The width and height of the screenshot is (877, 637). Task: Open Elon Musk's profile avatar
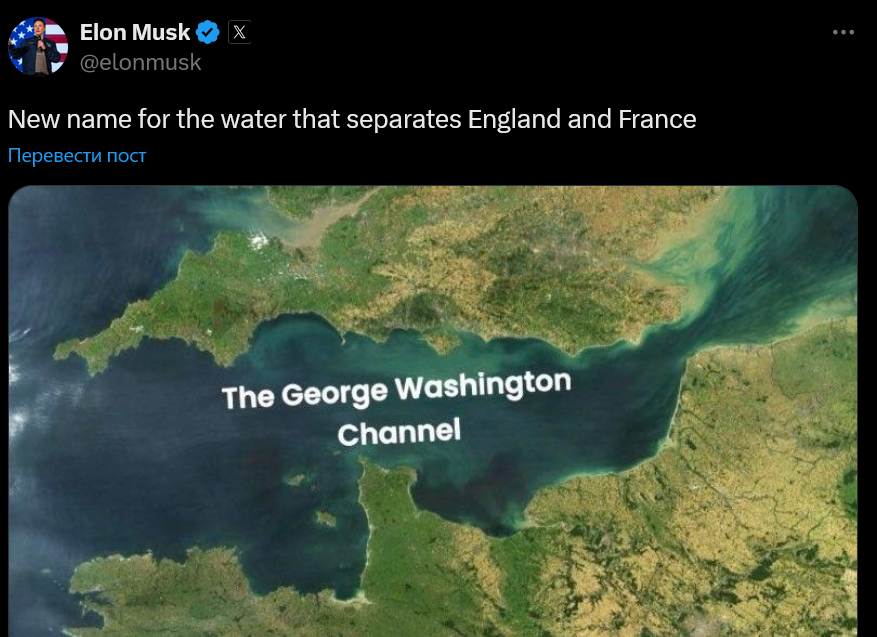pyautogui.click(x=38, y=46)
